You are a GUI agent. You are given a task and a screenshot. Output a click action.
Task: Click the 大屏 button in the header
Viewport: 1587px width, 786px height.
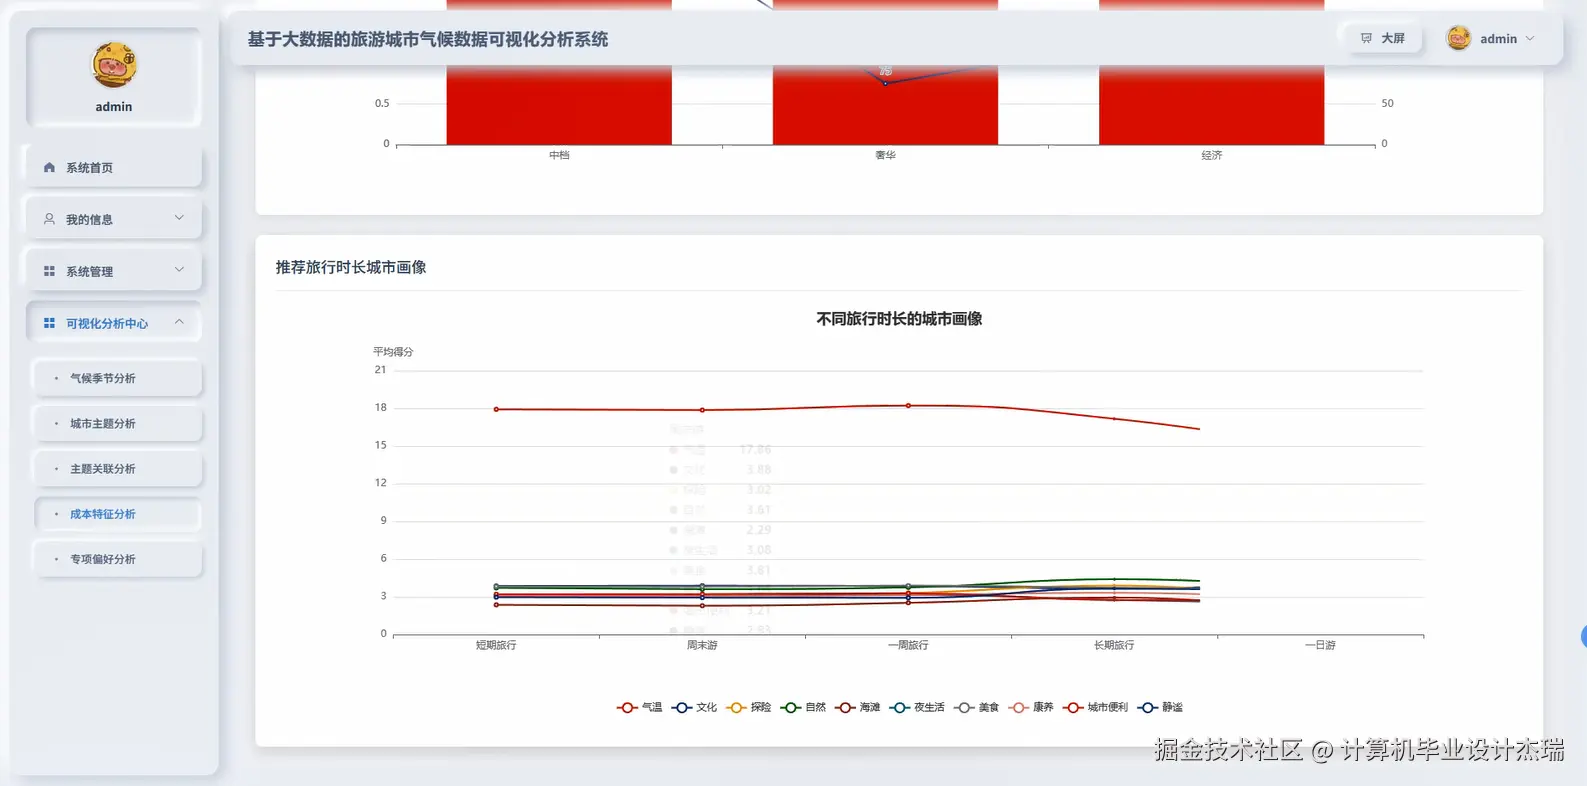(x=1382, y=38)
